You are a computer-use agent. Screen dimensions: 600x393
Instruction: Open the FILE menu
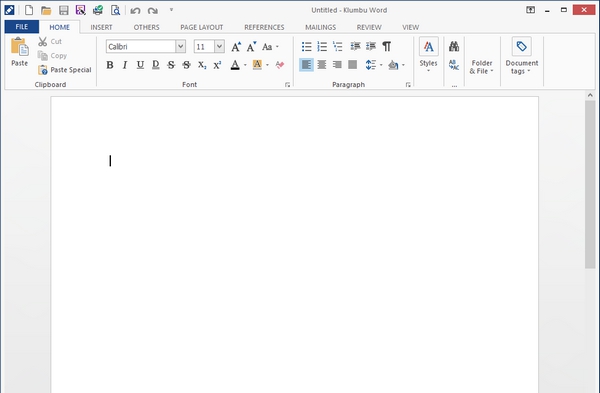pos(21,27)
